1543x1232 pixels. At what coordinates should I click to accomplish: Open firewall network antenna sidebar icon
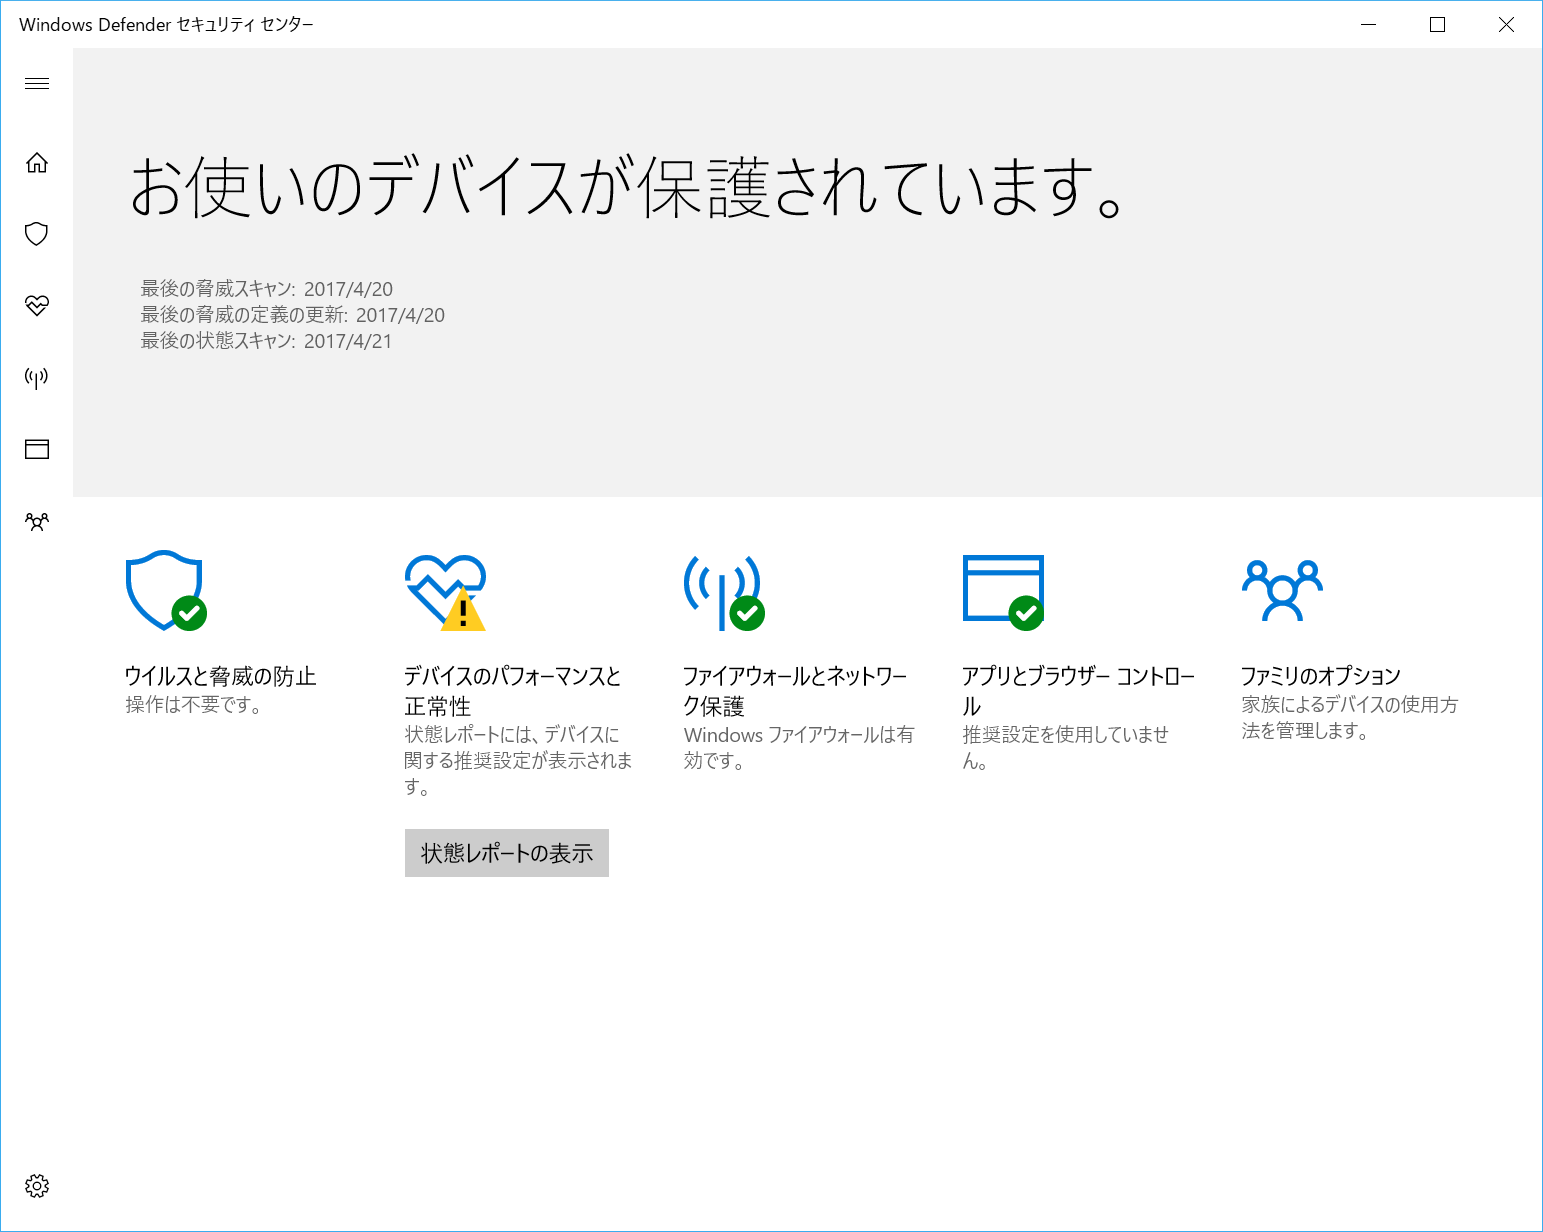coord(37,378)
